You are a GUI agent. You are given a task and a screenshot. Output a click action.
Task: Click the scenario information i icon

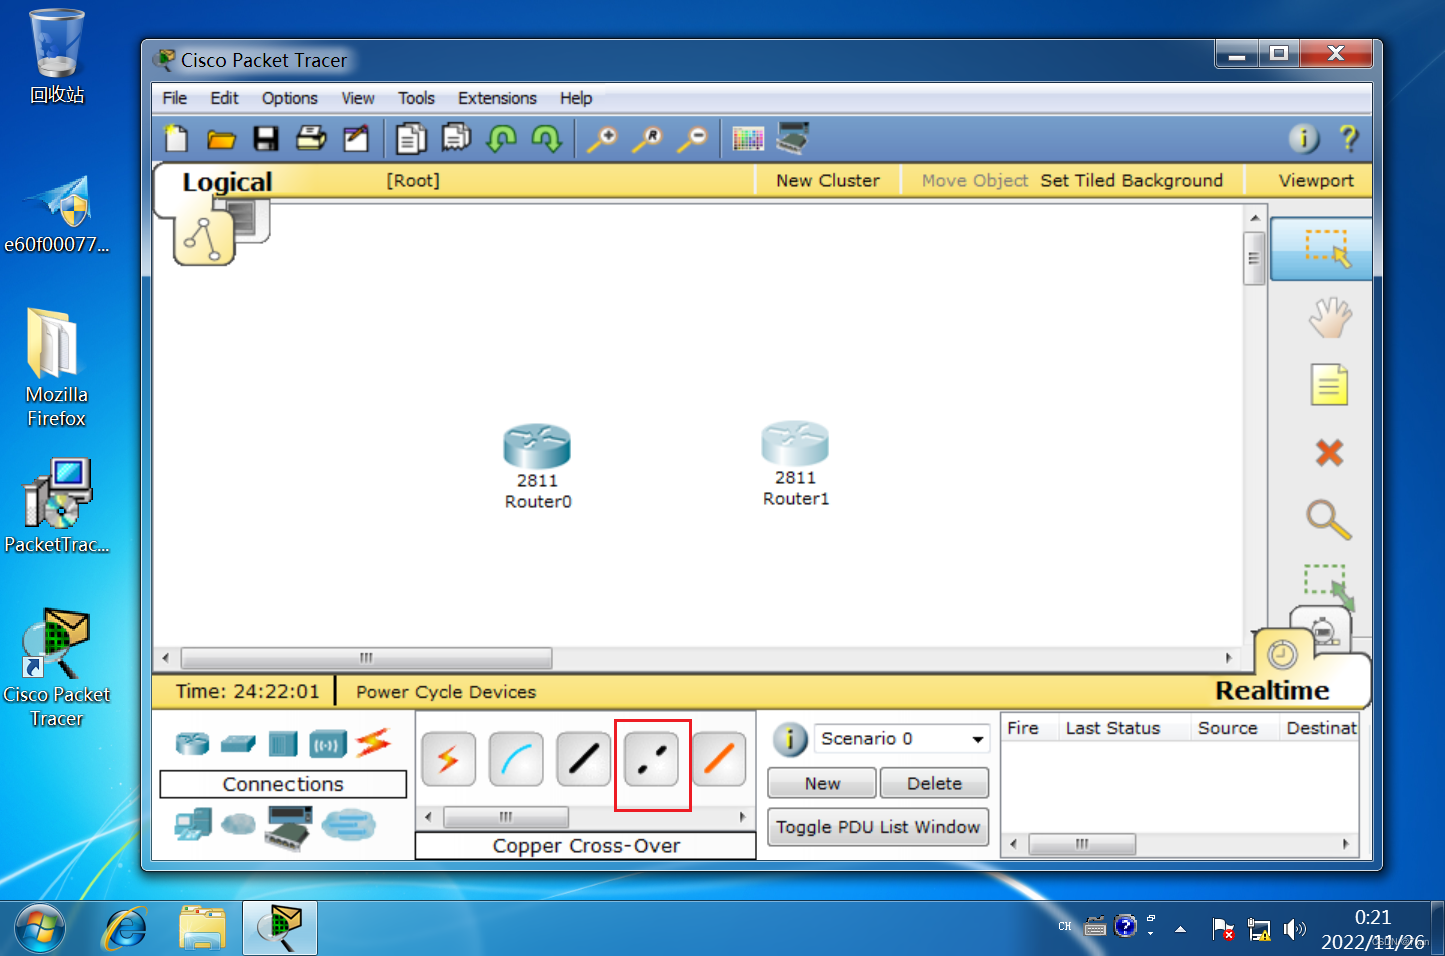click(790, 740)
